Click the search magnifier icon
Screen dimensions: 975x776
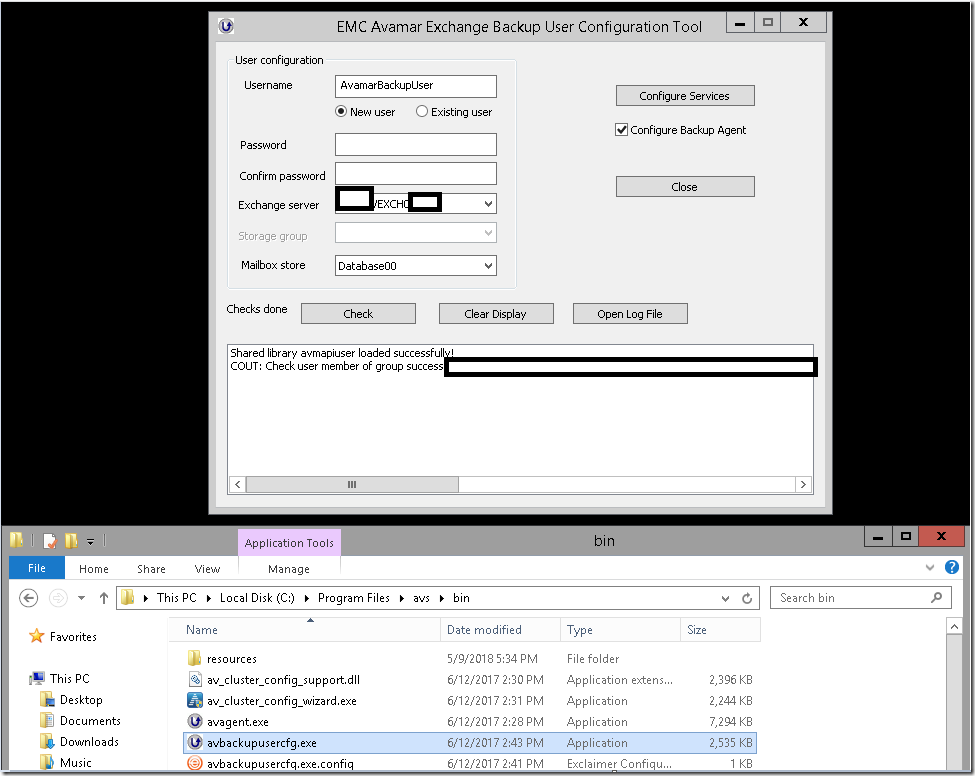936,598
